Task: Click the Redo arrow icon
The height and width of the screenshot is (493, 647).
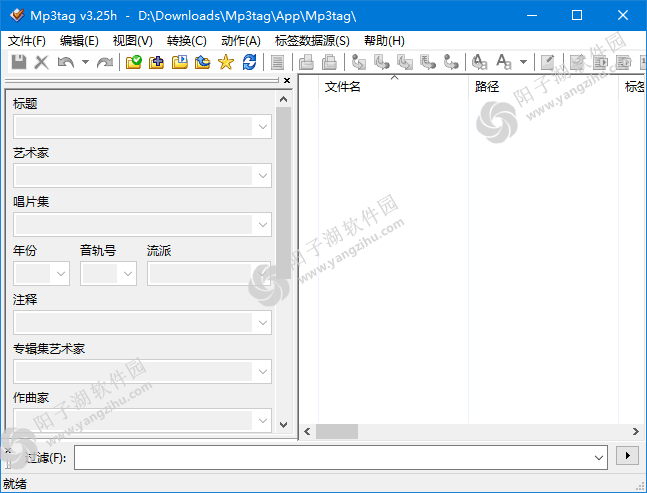Action: pyautogui.click(x=105, y=62)
